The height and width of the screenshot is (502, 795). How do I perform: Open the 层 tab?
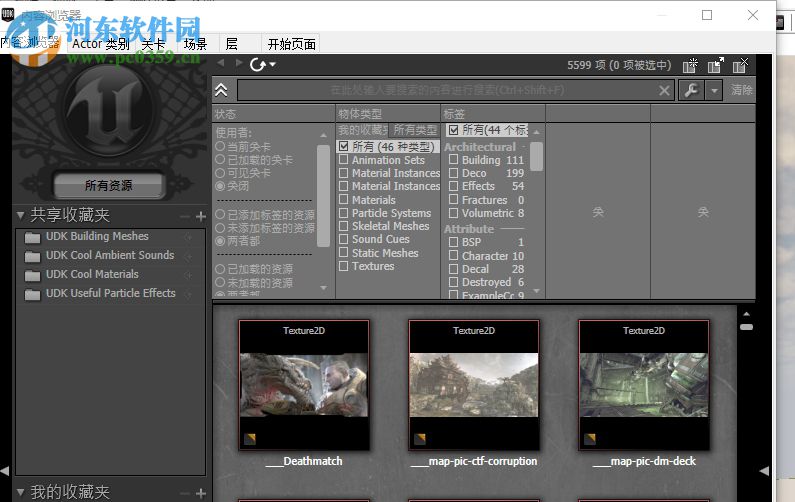tap(232, 44)
